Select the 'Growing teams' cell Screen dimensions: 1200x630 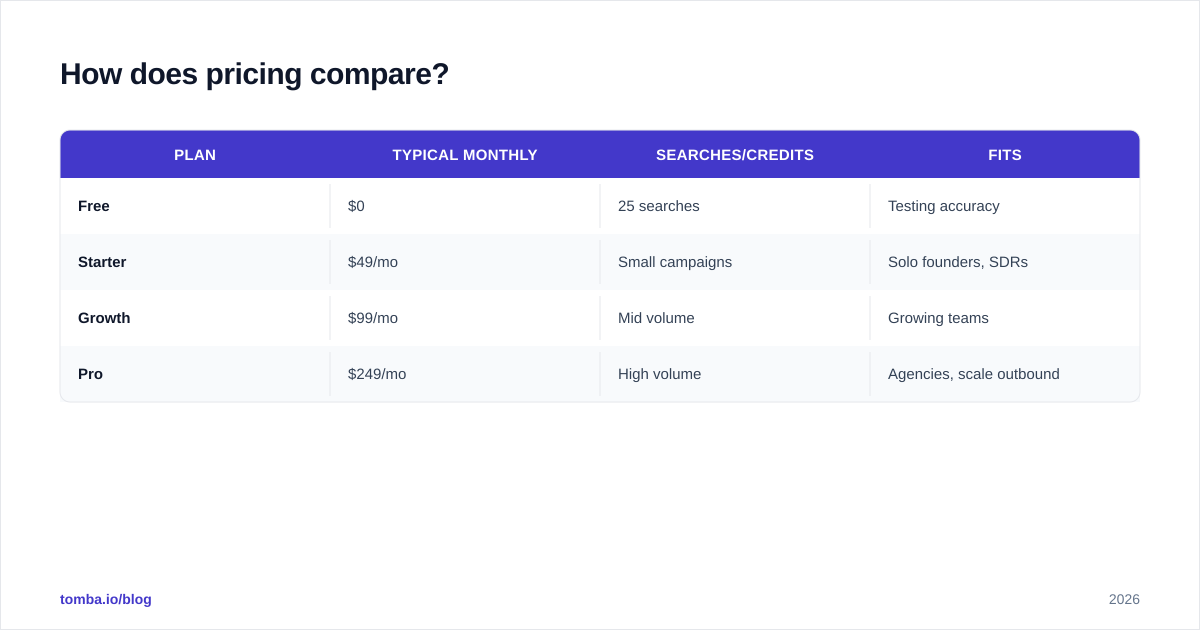[x=1005, y=318]
